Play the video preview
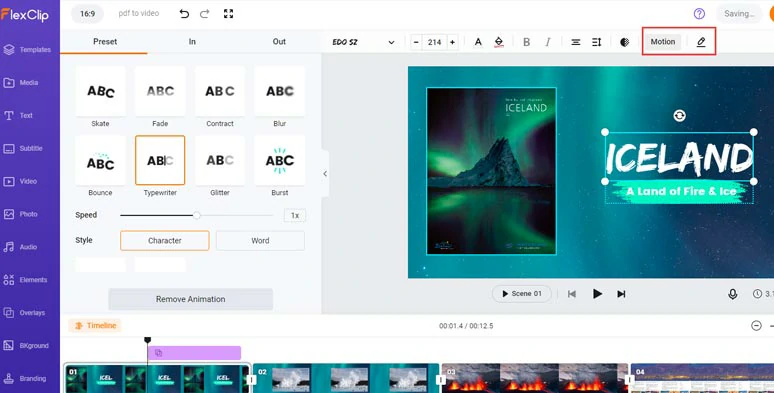Screen dimensions: 774x393 [x=597, y=294]
